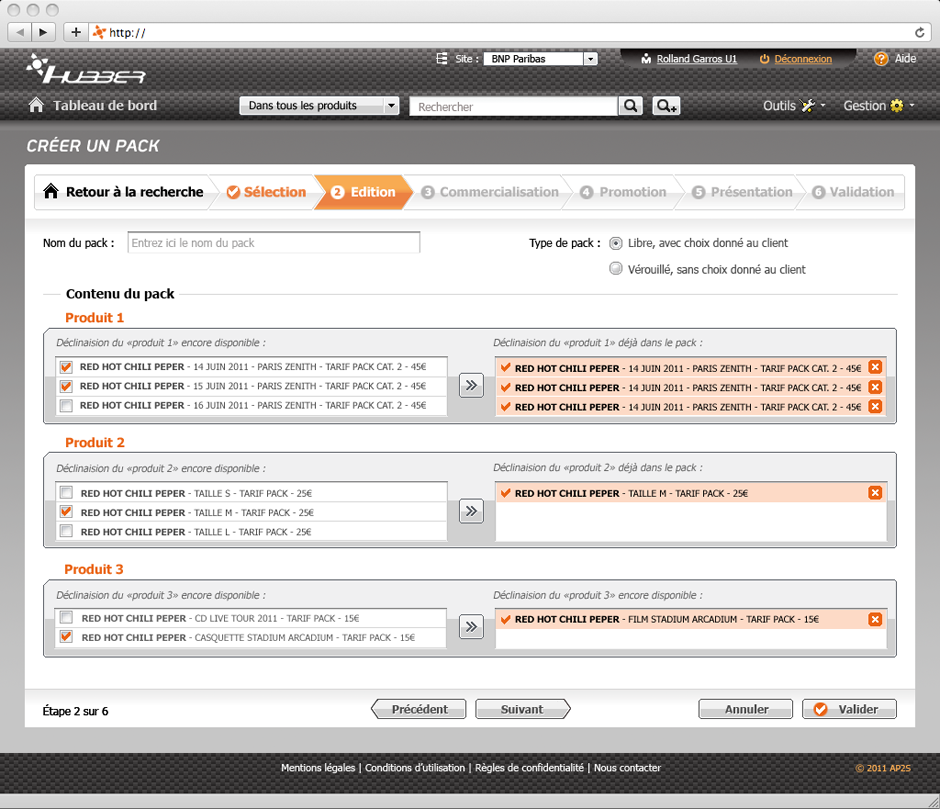Click the Suivant button
Viewport: 940px width, 809px height.
tap(522, 709)
